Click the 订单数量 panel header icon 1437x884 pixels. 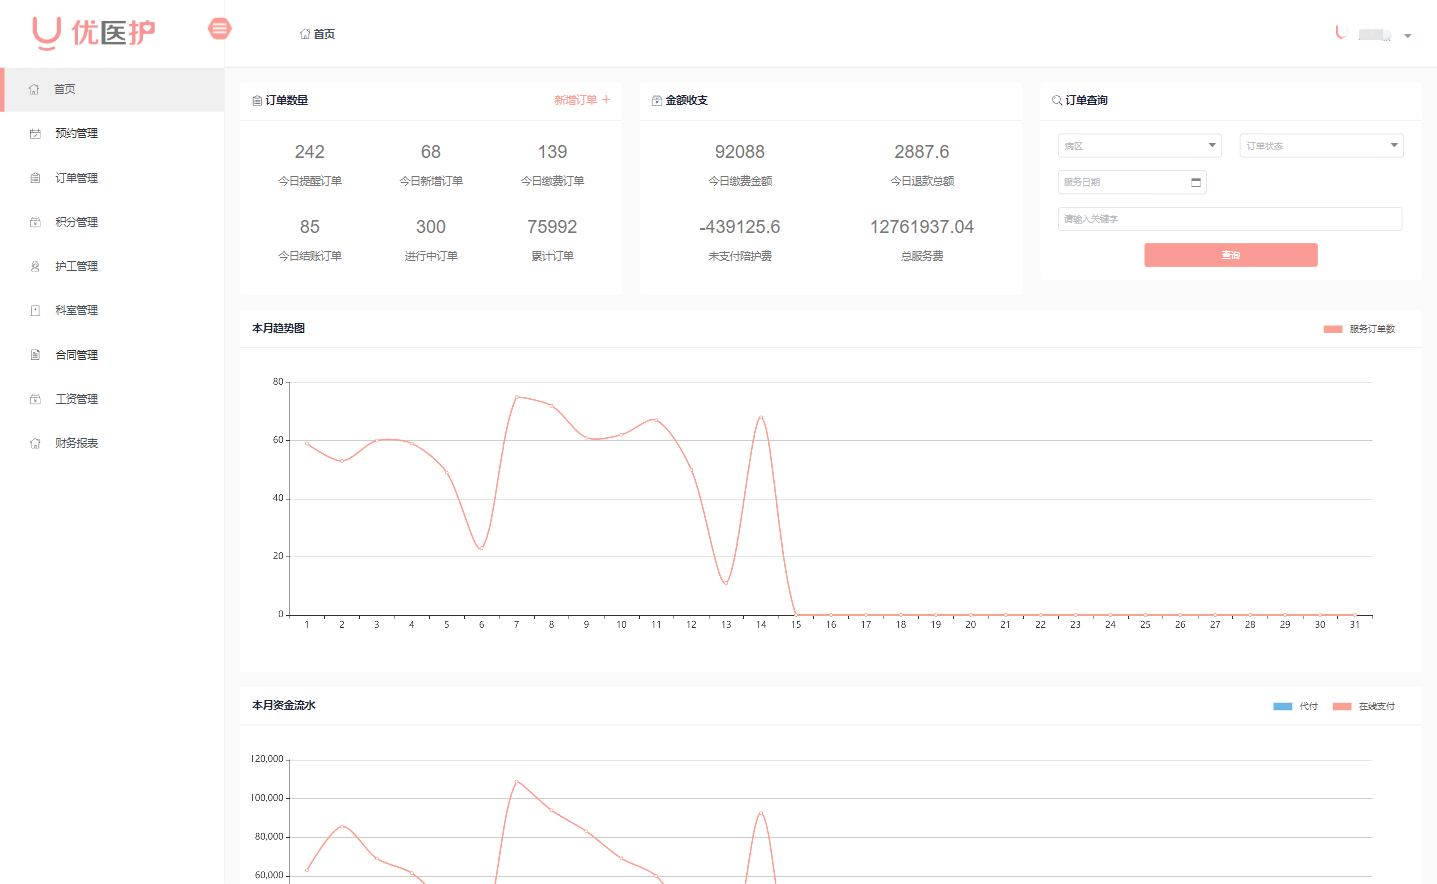(257, 101)
